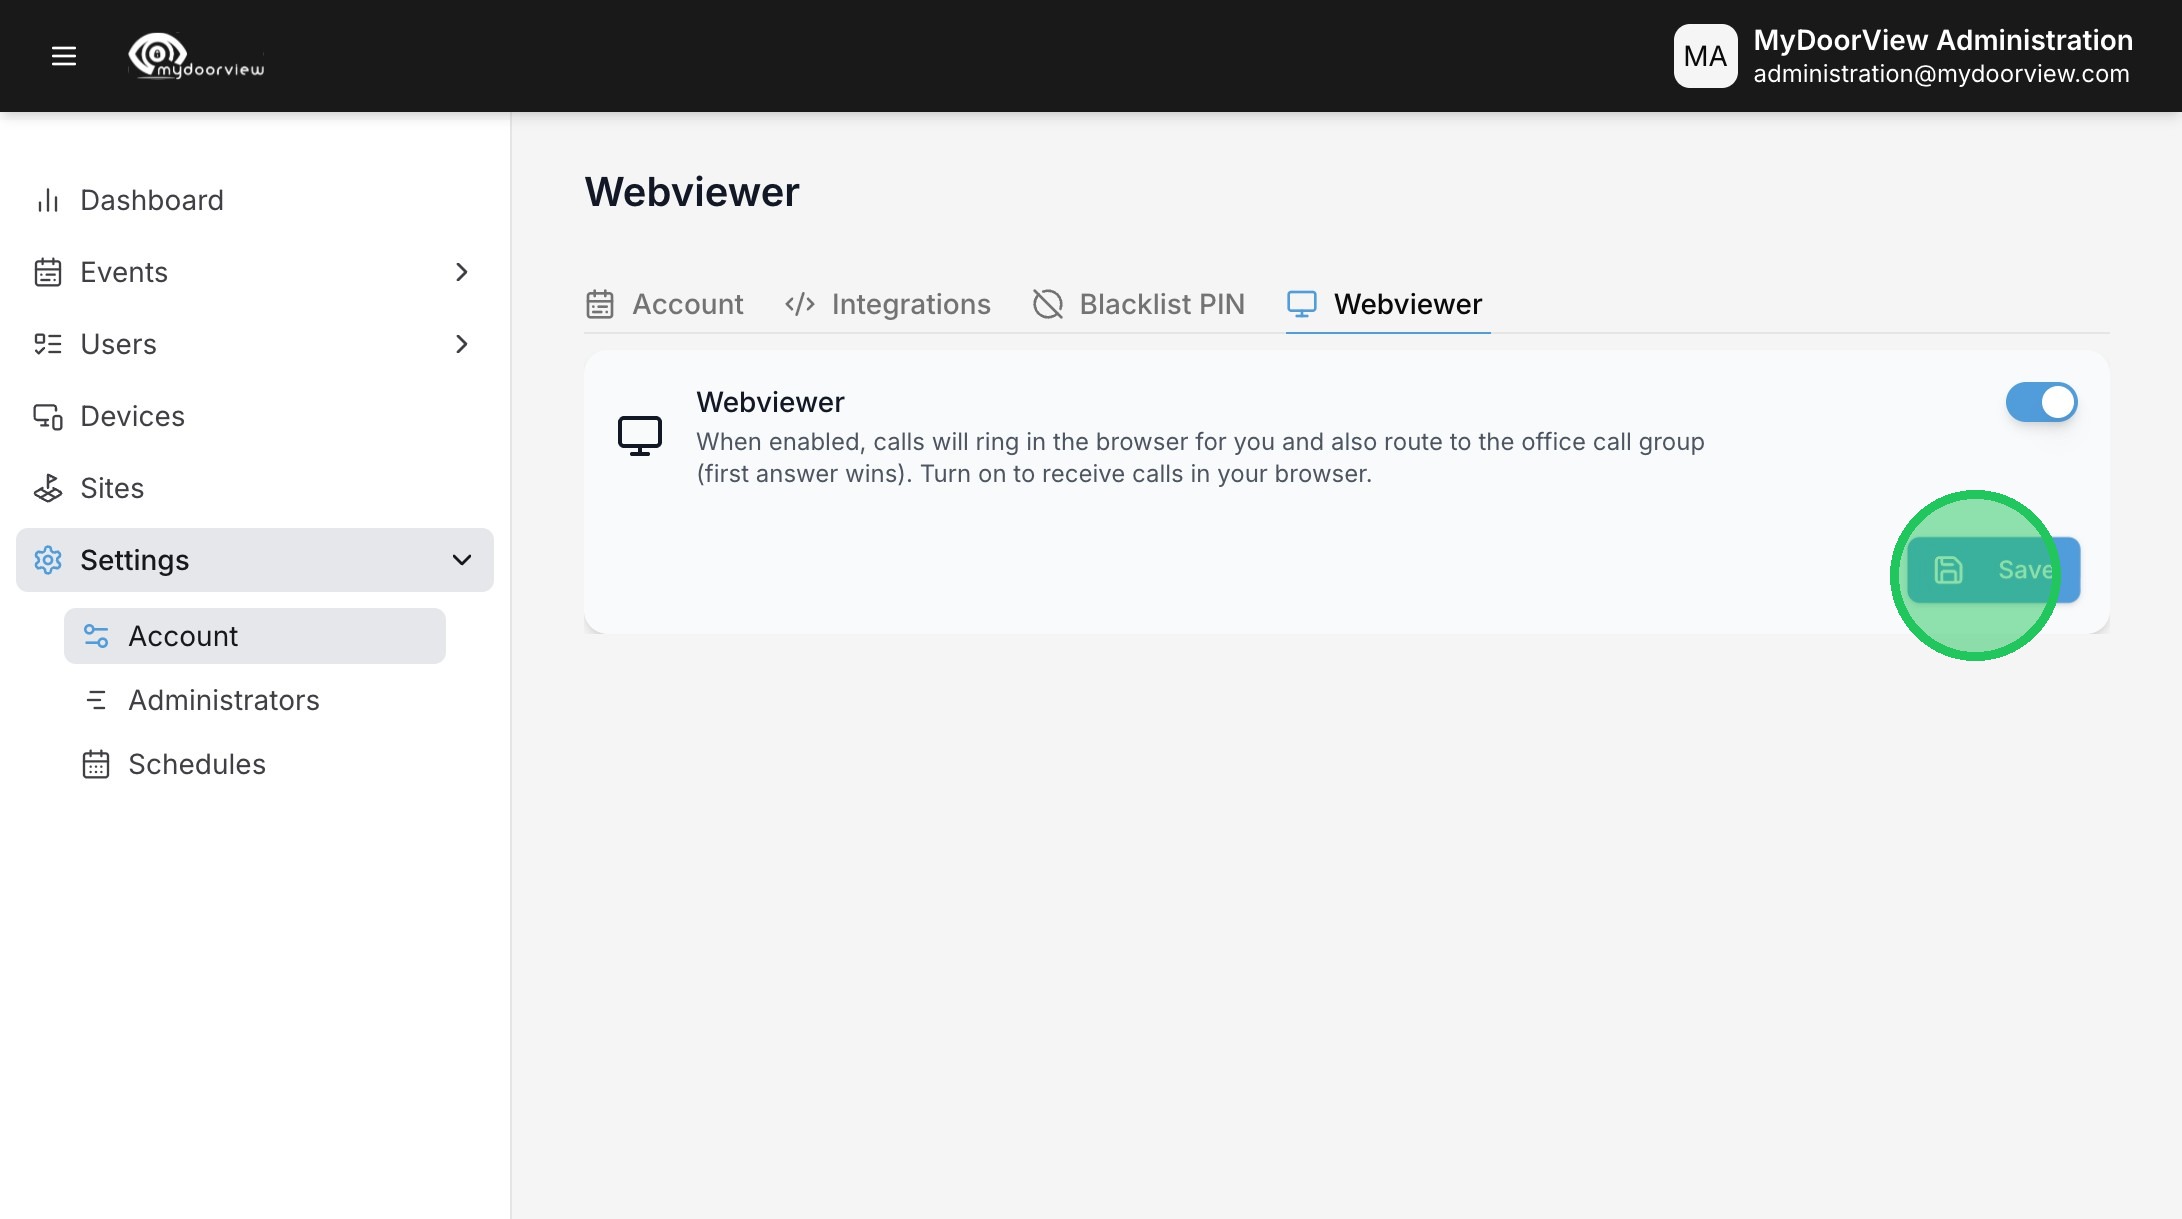Disable the Webviewer toggle switch

2041,402
